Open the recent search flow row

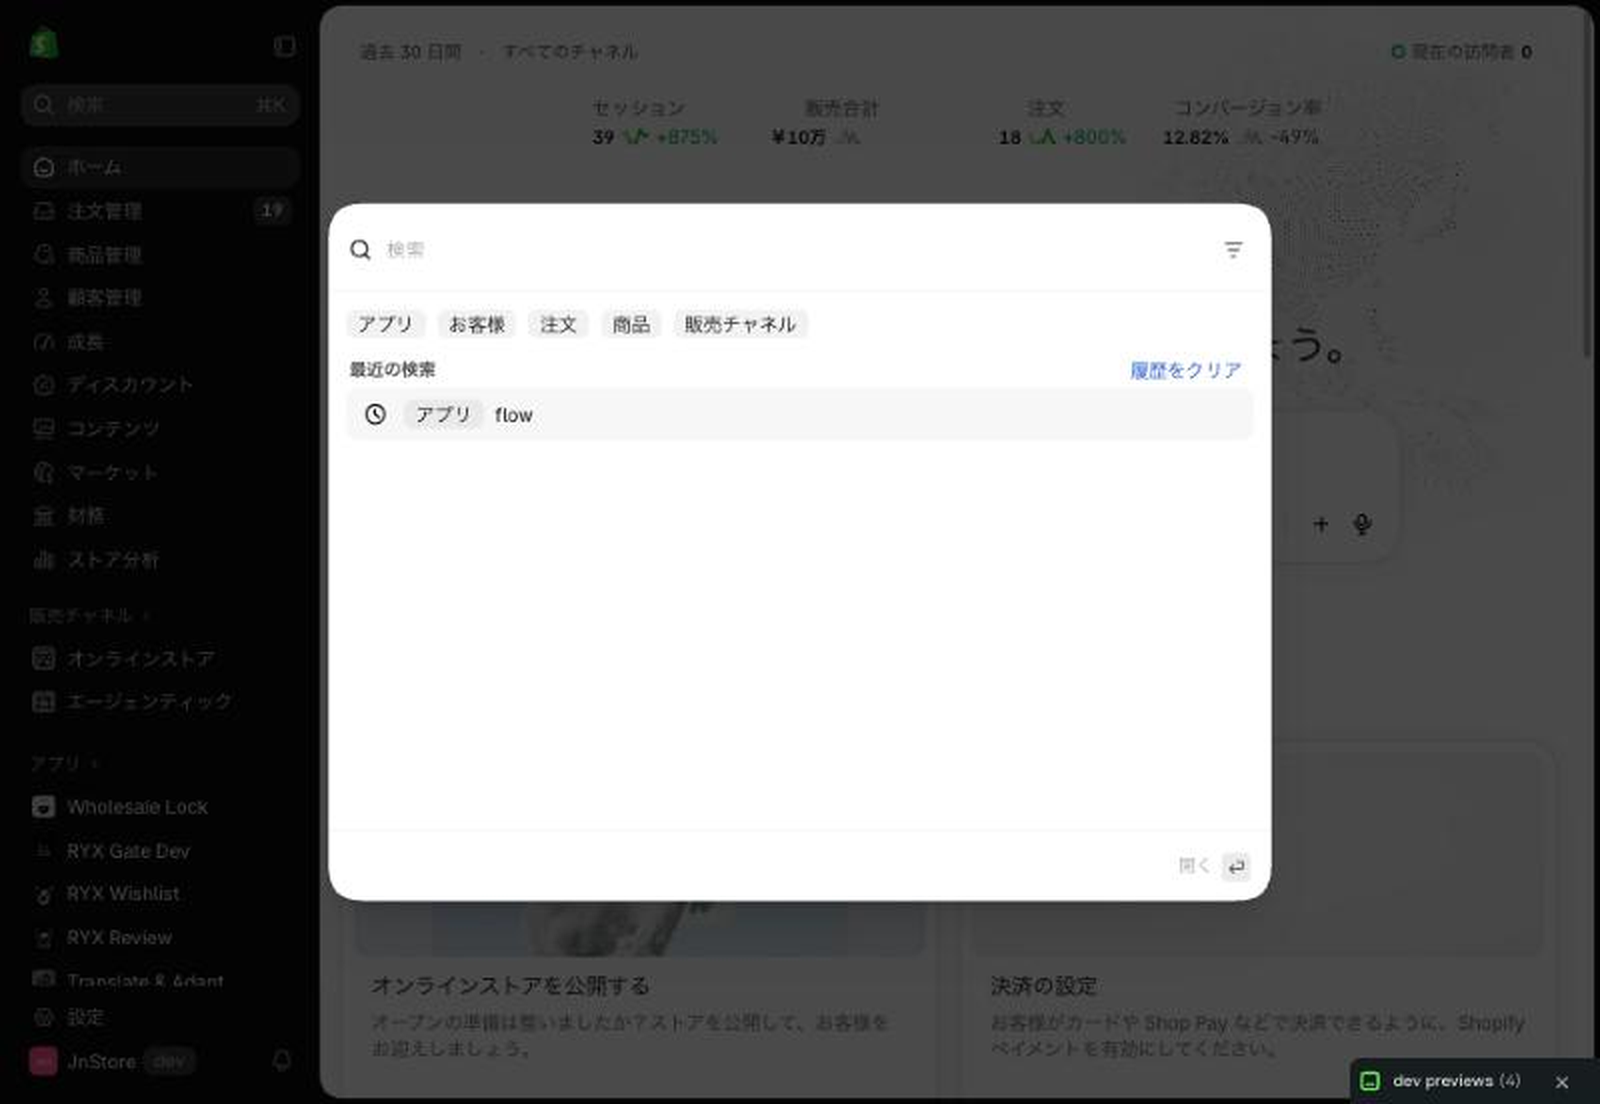800,414
